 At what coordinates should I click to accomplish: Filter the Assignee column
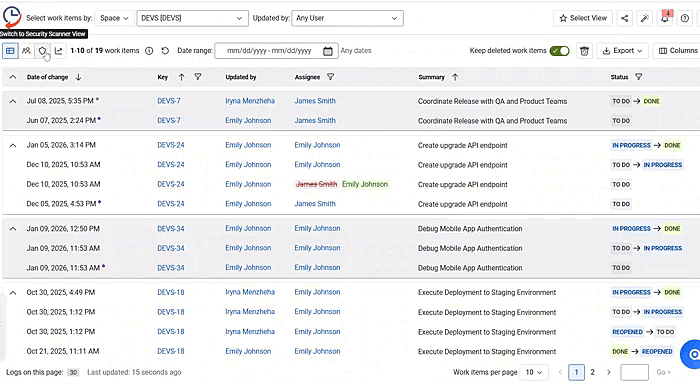coord(330,77)
